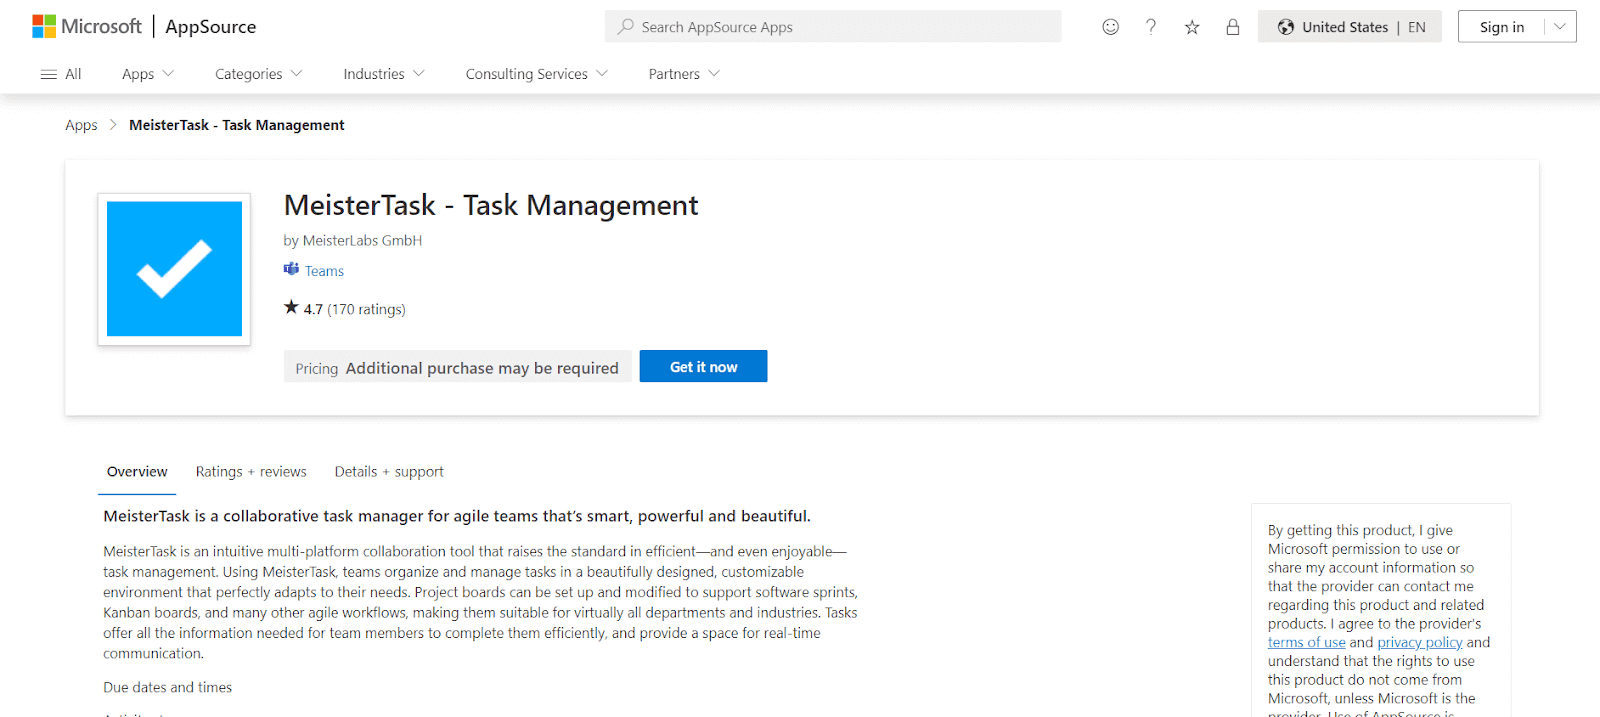This screenshot has height=717, width=1600.
Task: Click the lock privacy icon
Action: click(x=1233, y=27)
